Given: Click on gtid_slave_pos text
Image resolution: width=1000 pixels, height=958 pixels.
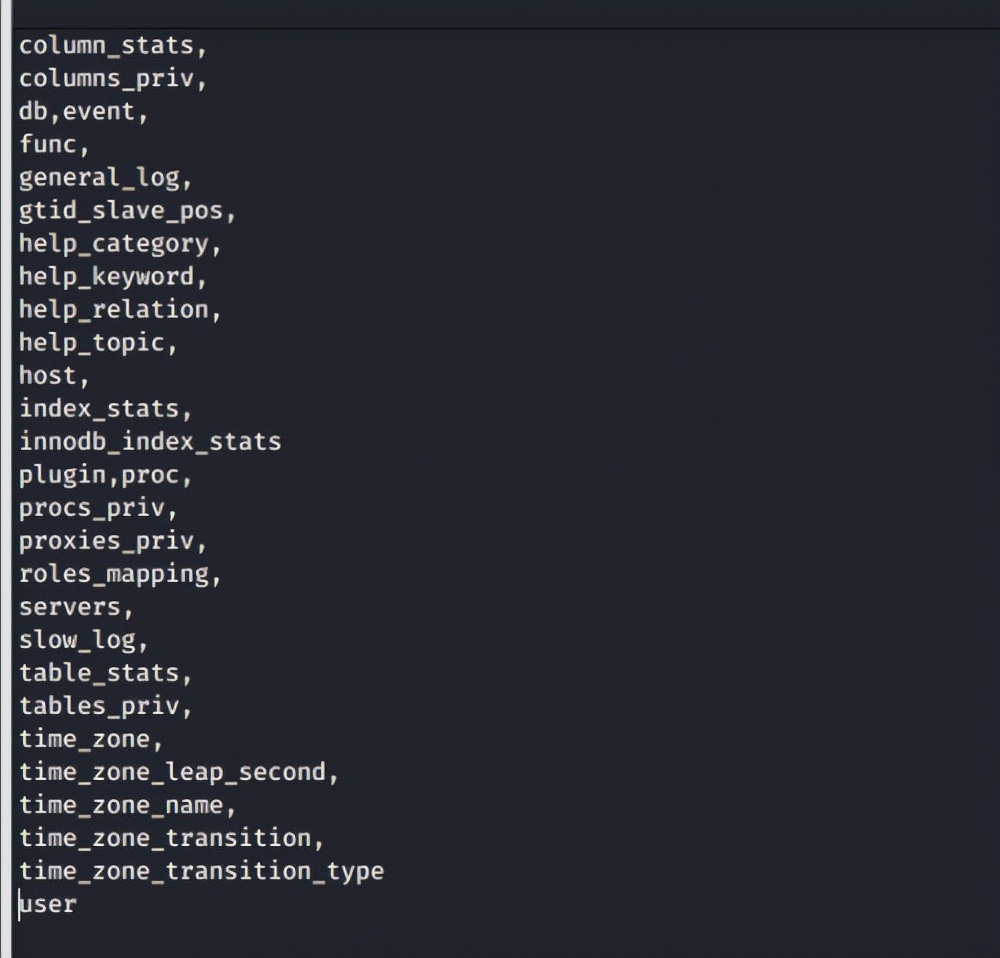Looking at the screenshot, I should click(x=121, y=211).
